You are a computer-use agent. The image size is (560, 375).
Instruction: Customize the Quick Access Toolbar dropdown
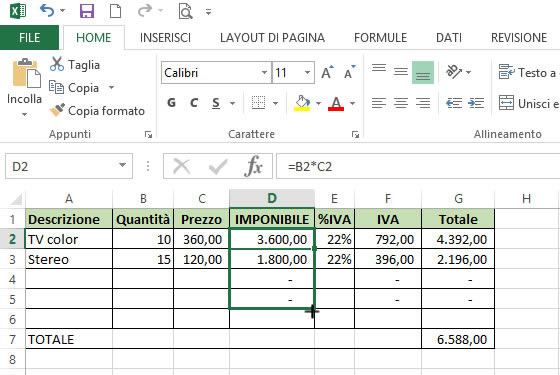(208, 12)
